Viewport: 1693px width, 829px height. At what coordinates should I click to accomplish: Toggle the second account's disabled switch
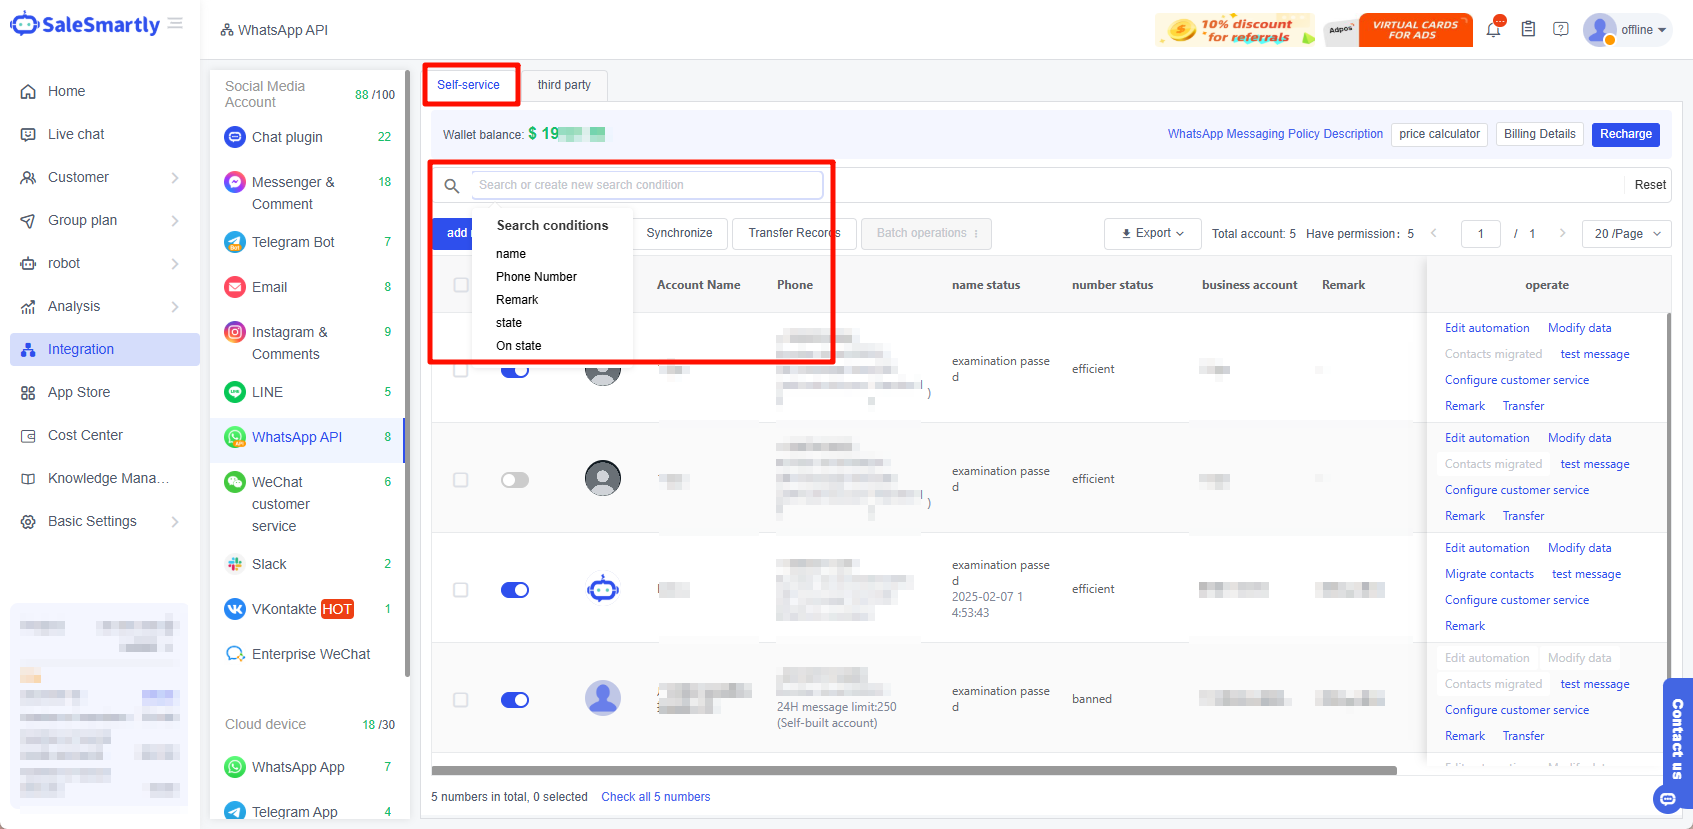[x=515, y=480]
